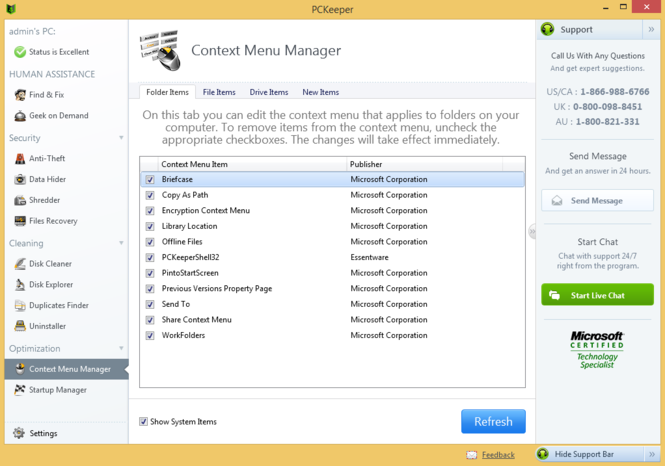
Task: Click the Find & Fix detective icon
Action: (x=20, y=95)
